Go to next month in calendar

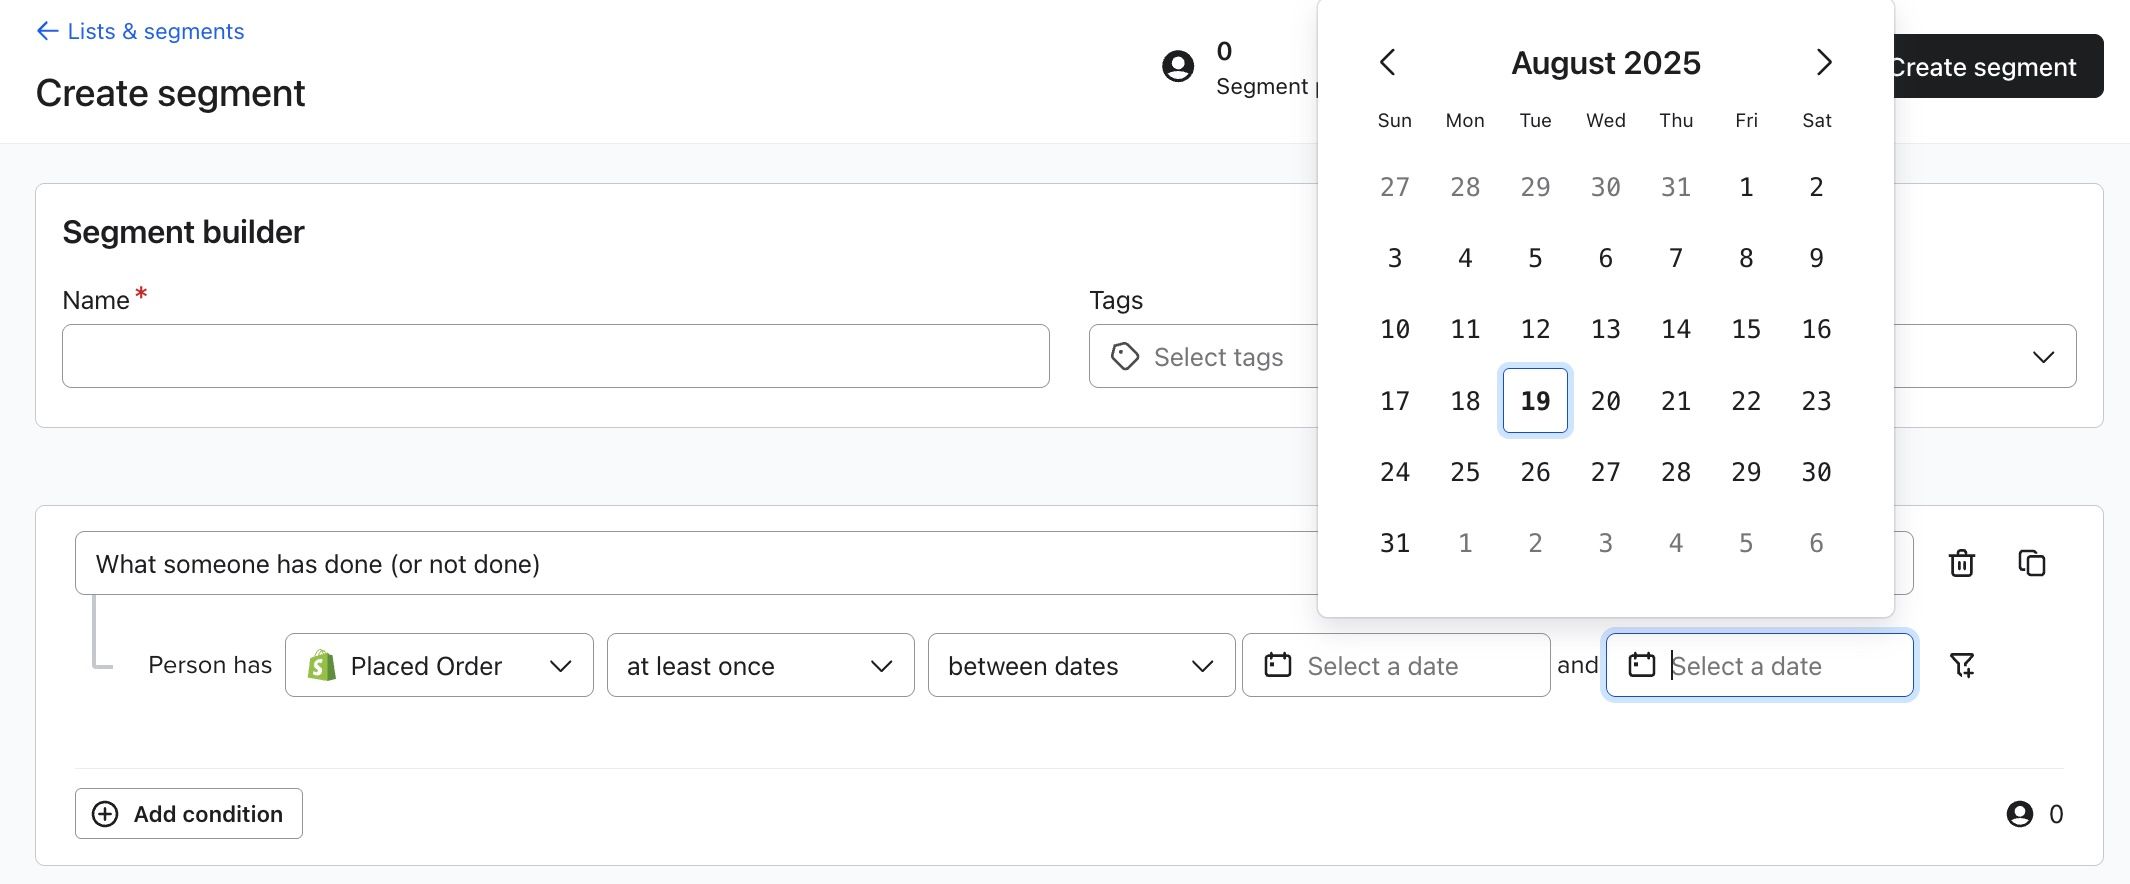pyautogui.click(x=1824, y=62)
